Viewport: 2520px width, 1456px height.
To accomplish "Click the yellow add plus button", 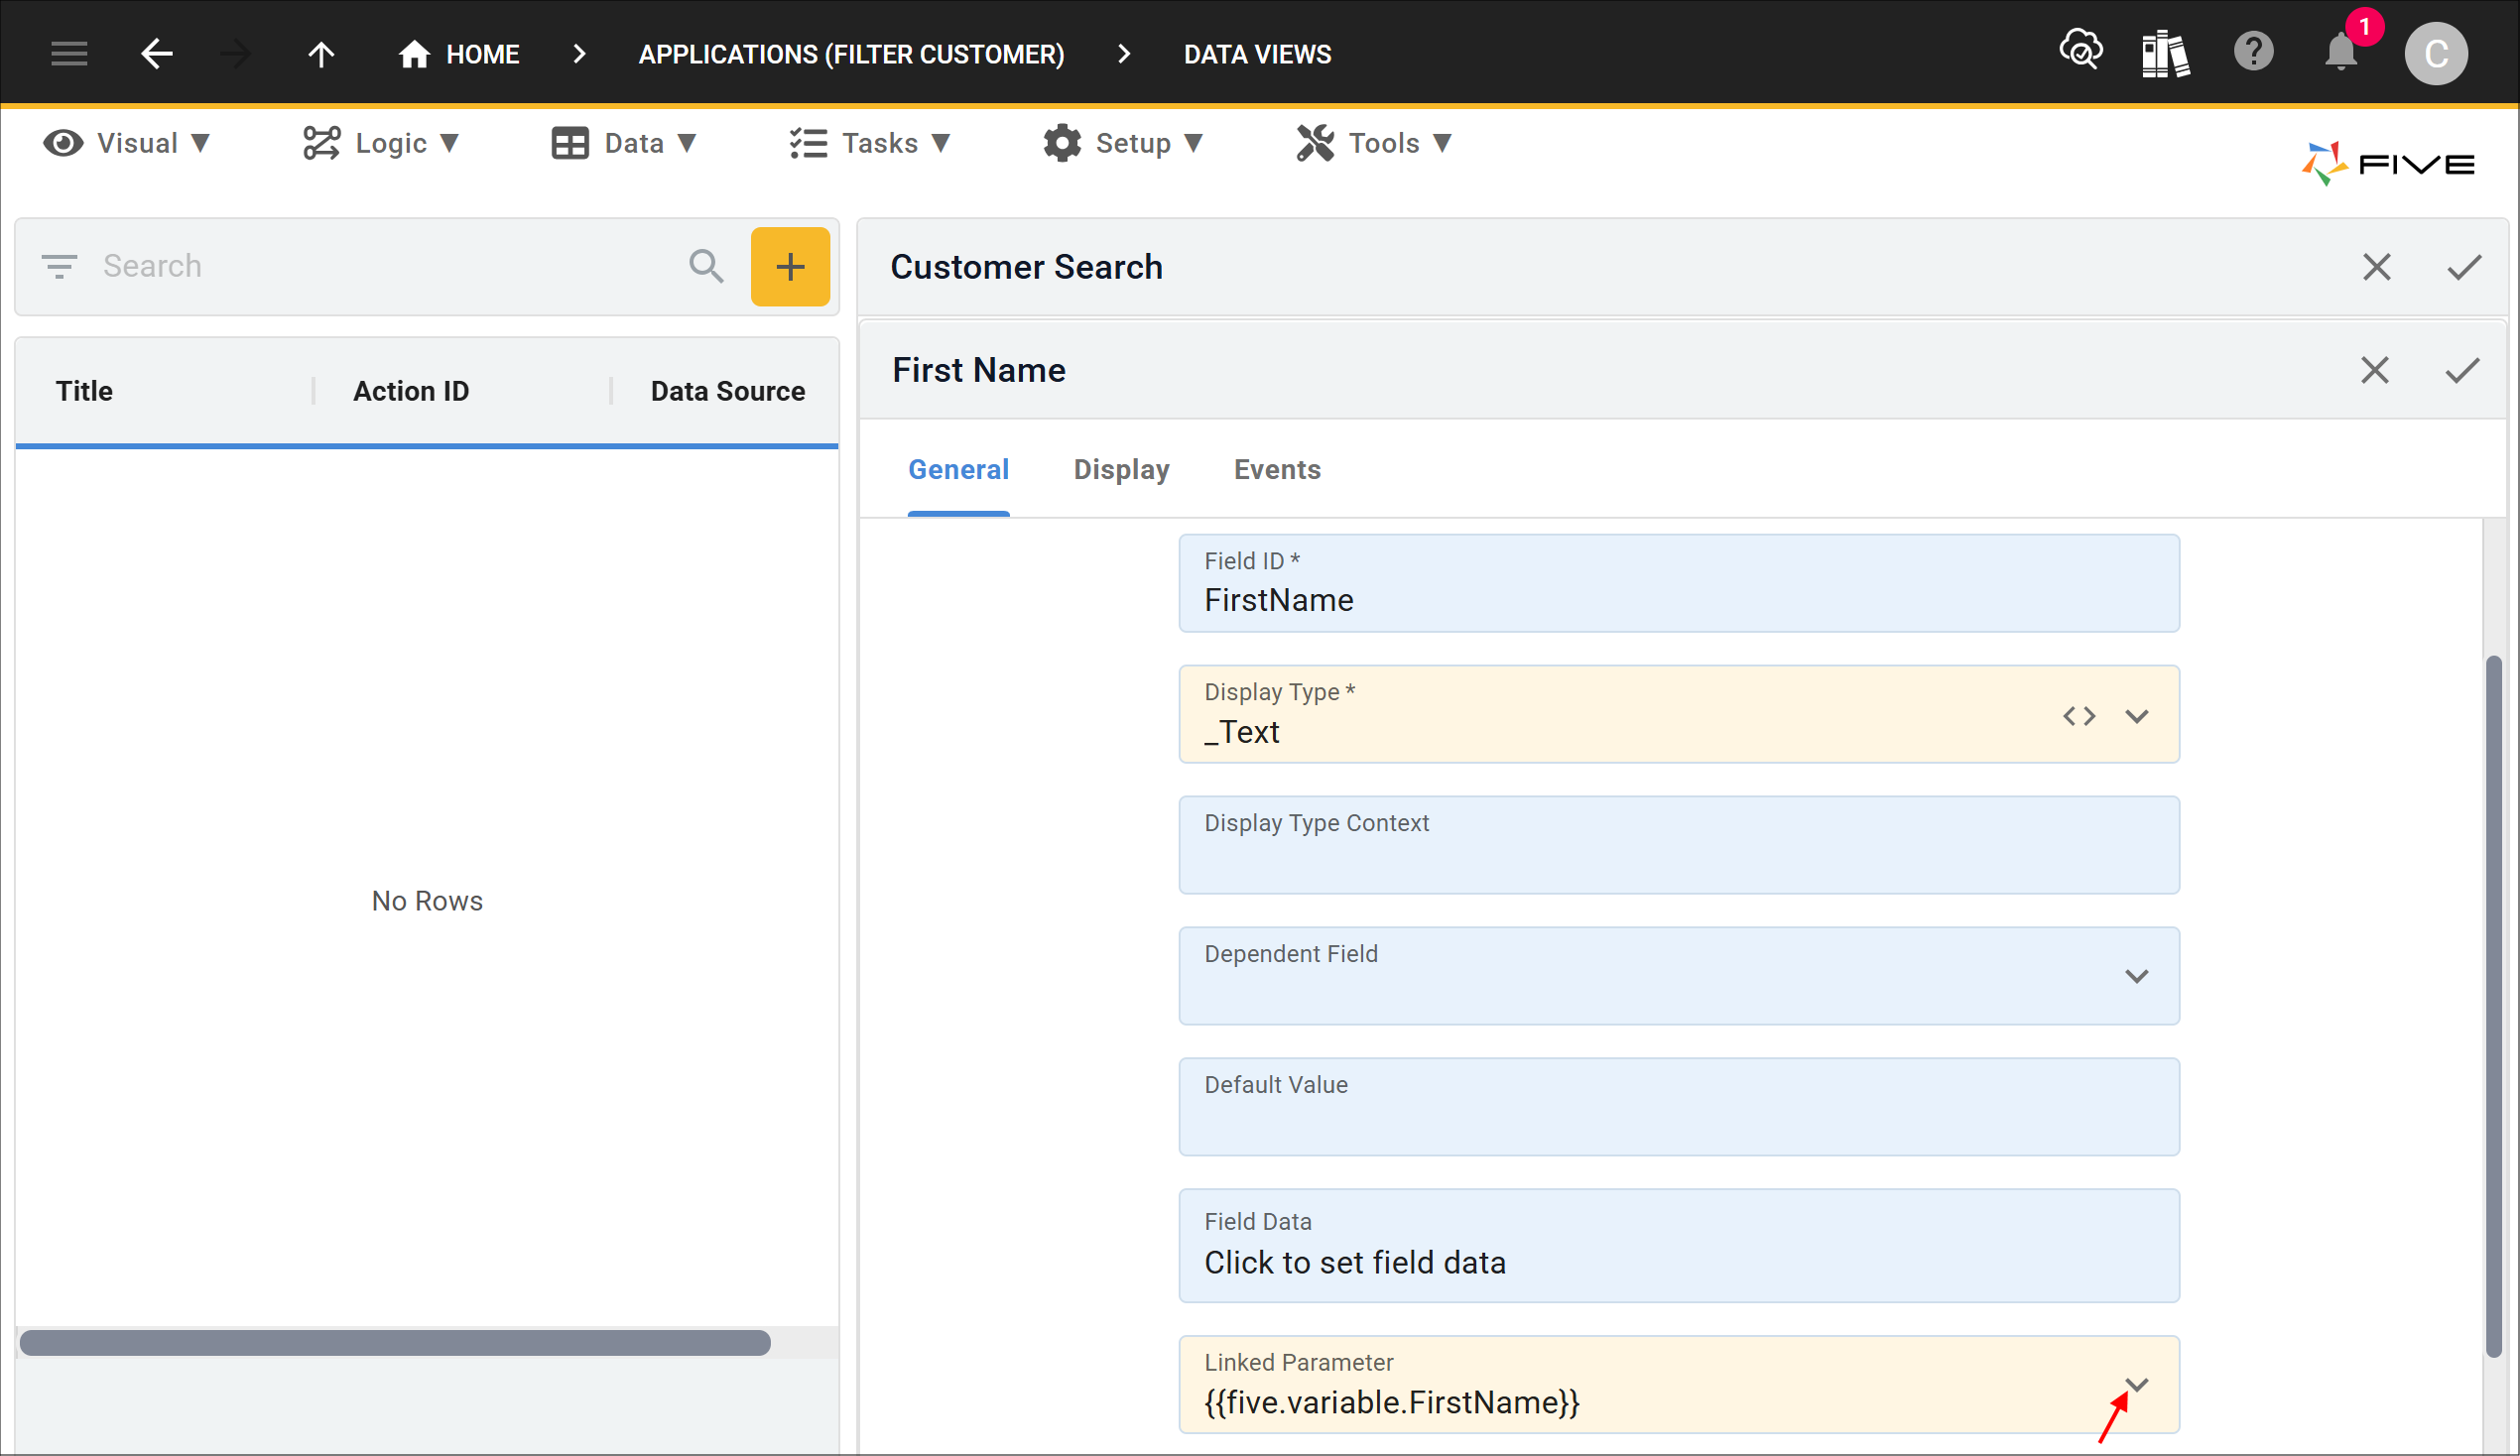I will coord(790,266).
